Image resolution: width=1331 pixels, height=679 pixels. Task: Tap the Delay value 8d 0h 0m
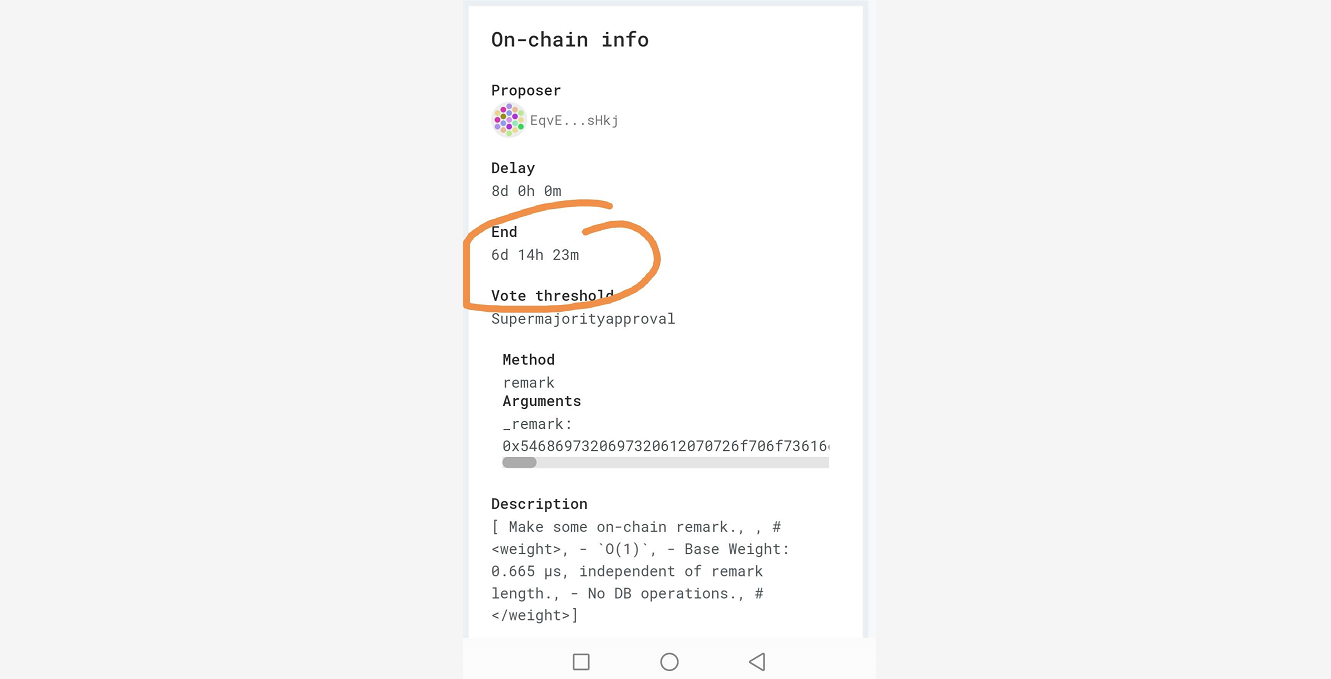526,191
